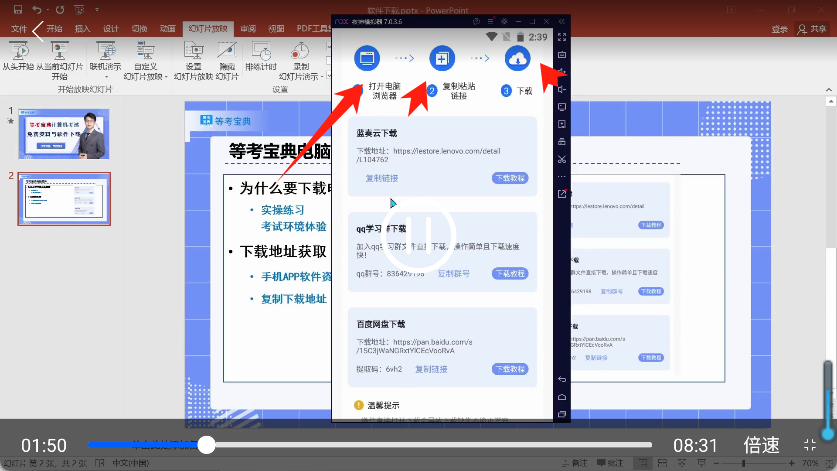Open the 文件 menu
The image size is (837, 471).
[x=18, y=29]
